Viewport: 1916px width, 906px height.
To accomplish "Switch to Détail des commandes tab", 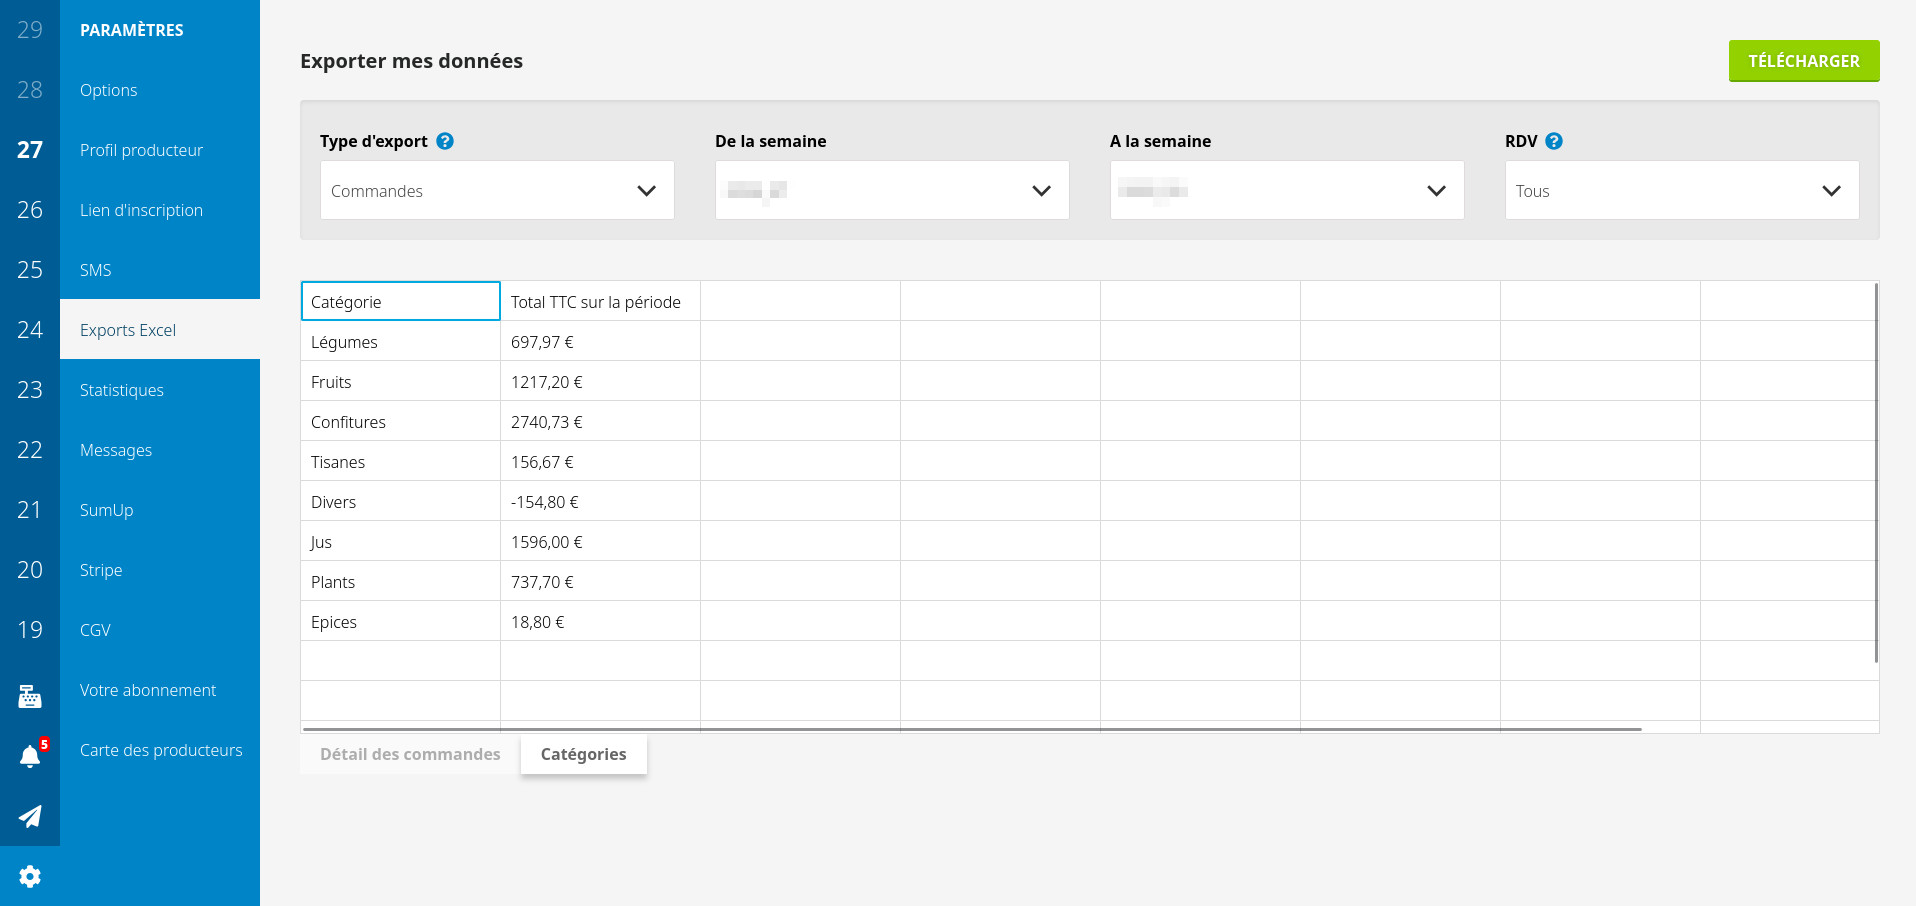I will pyautogui.click(x=410, y=754).
